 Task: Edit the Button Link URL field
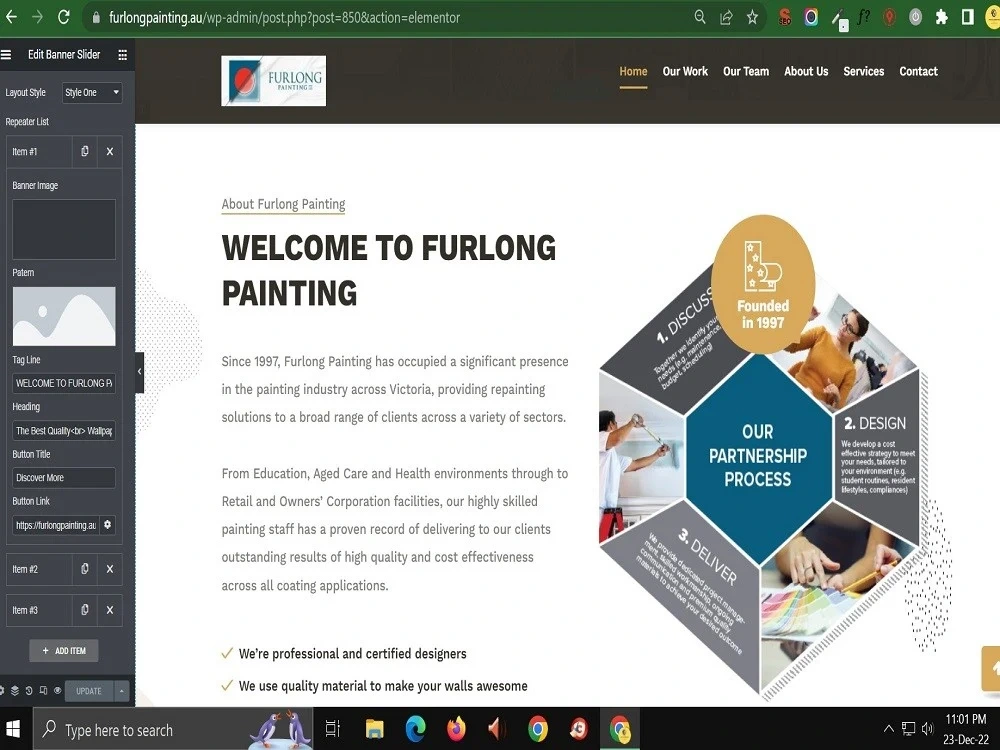[56, 525]
